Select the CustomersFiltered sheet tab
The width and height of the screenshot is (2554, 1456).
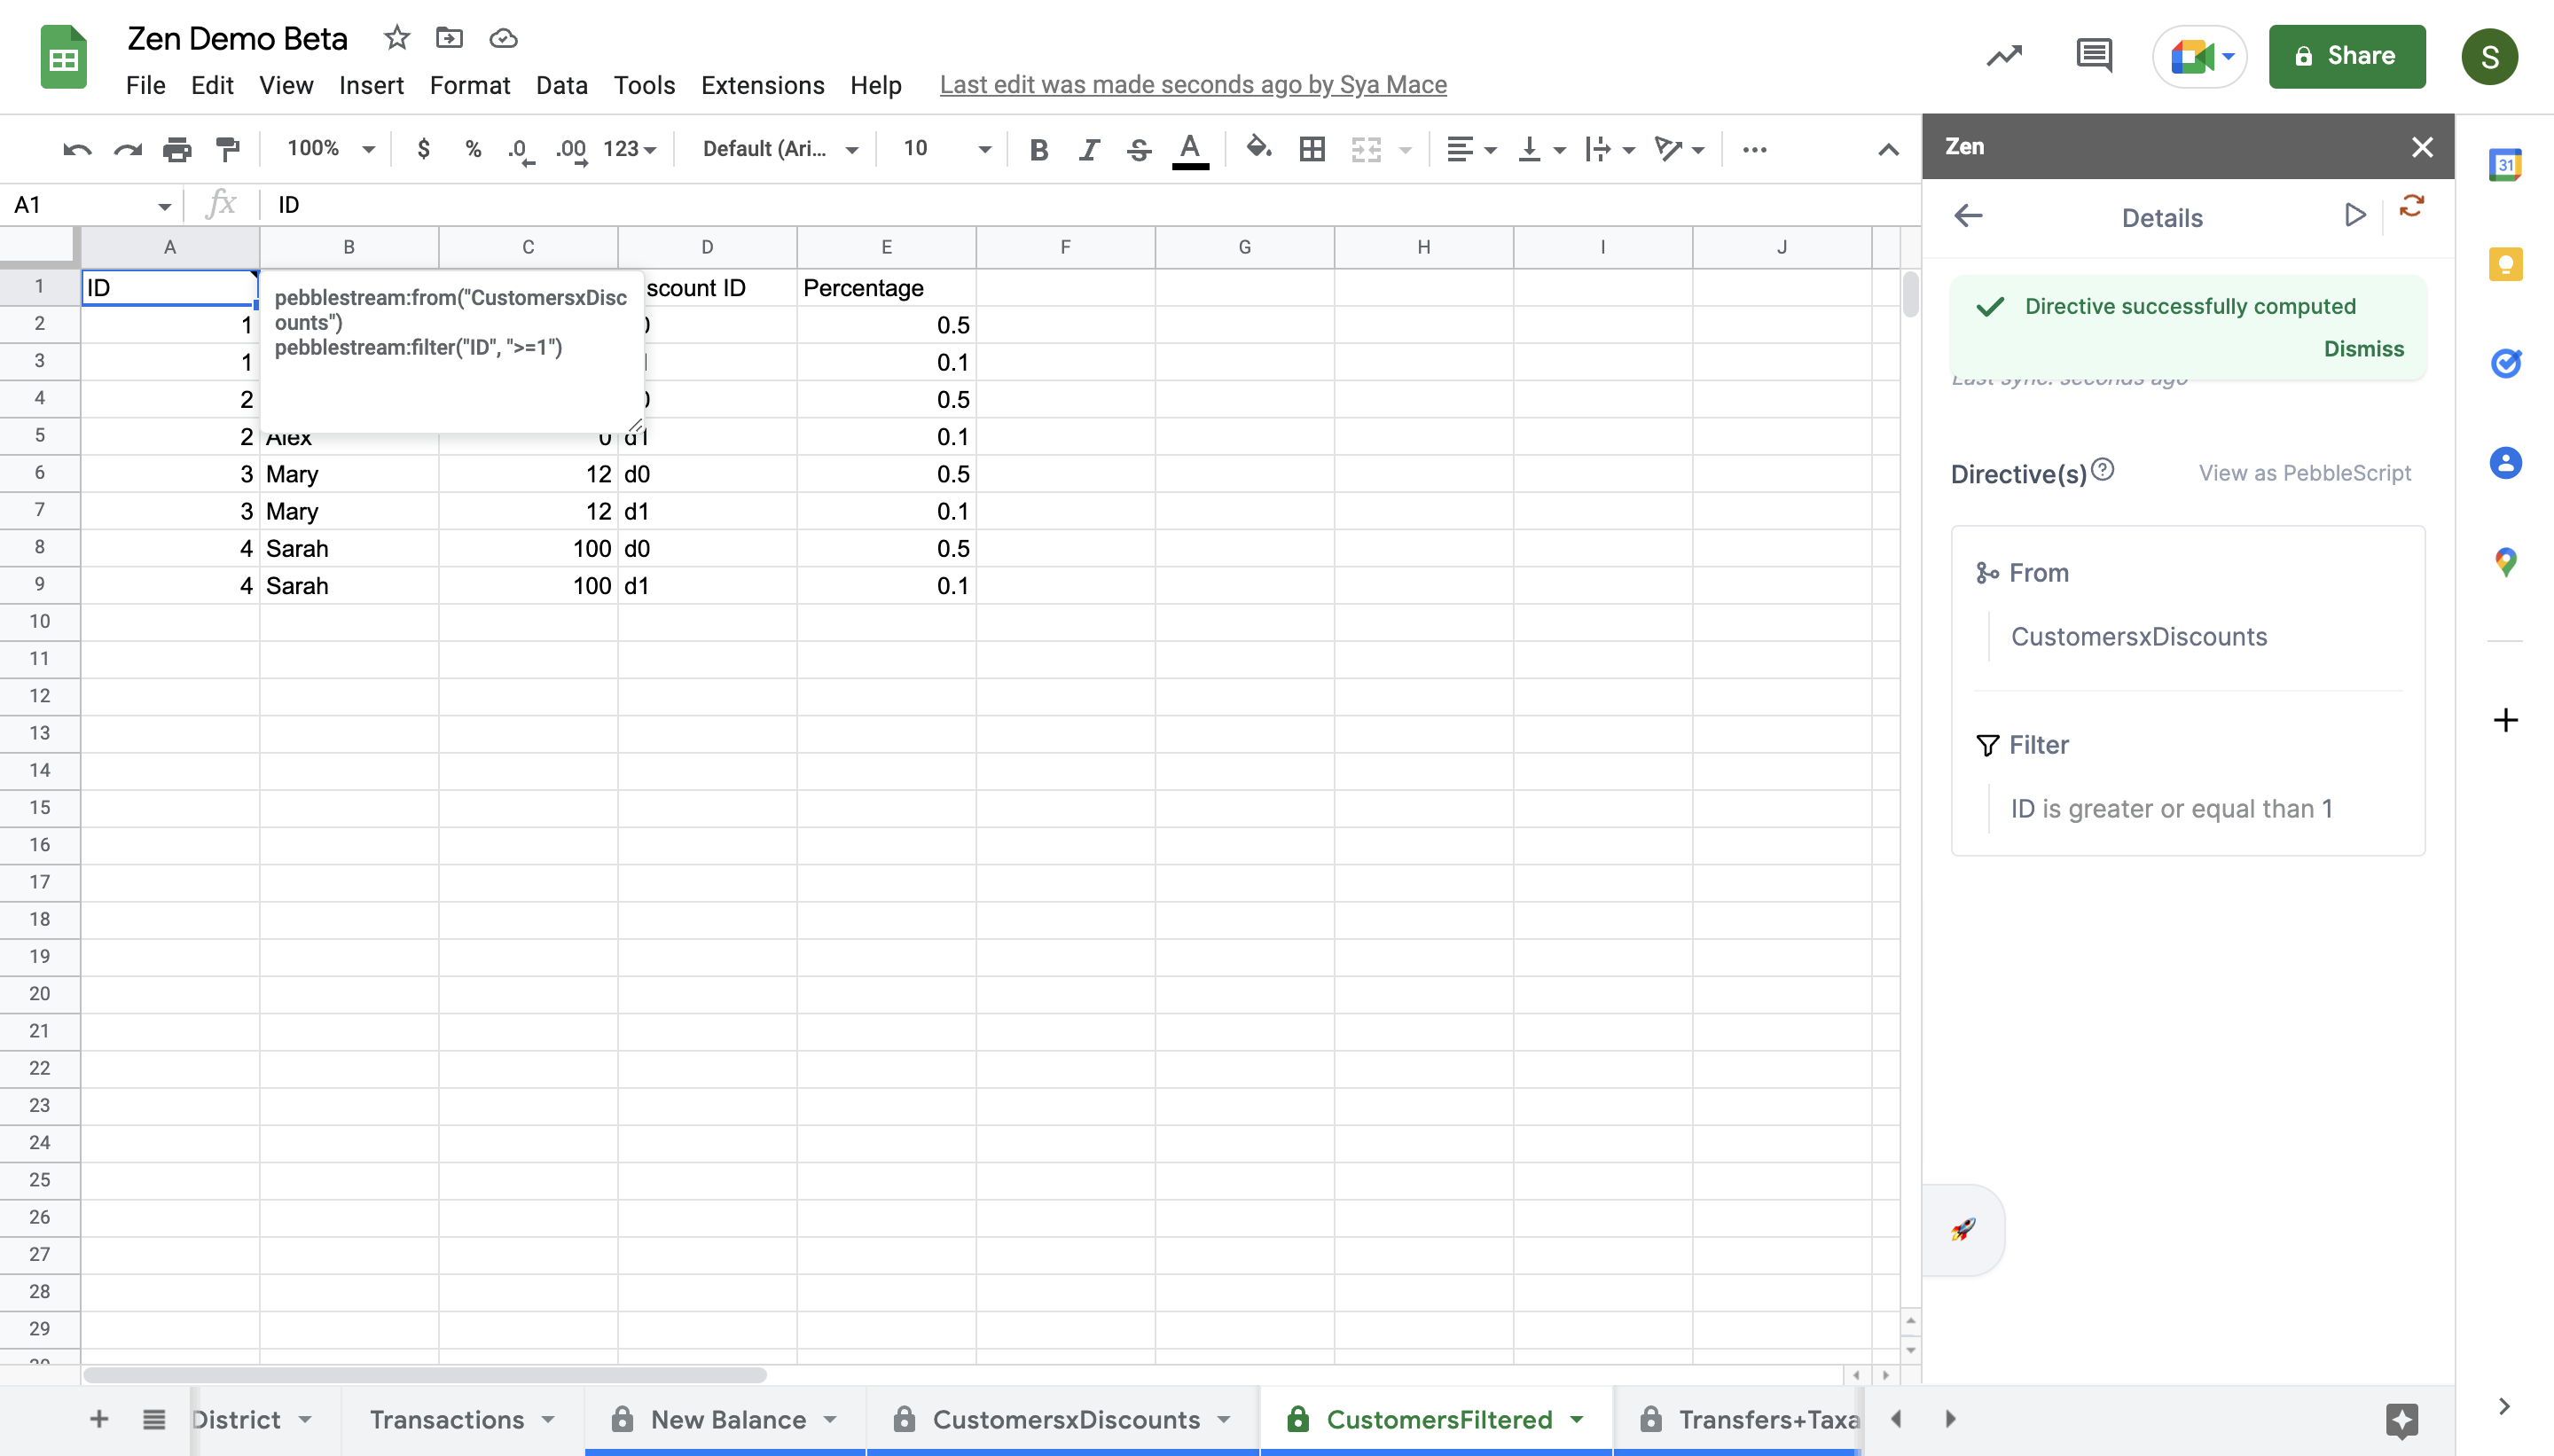pyautogui.click(x=1438, y=1419)
